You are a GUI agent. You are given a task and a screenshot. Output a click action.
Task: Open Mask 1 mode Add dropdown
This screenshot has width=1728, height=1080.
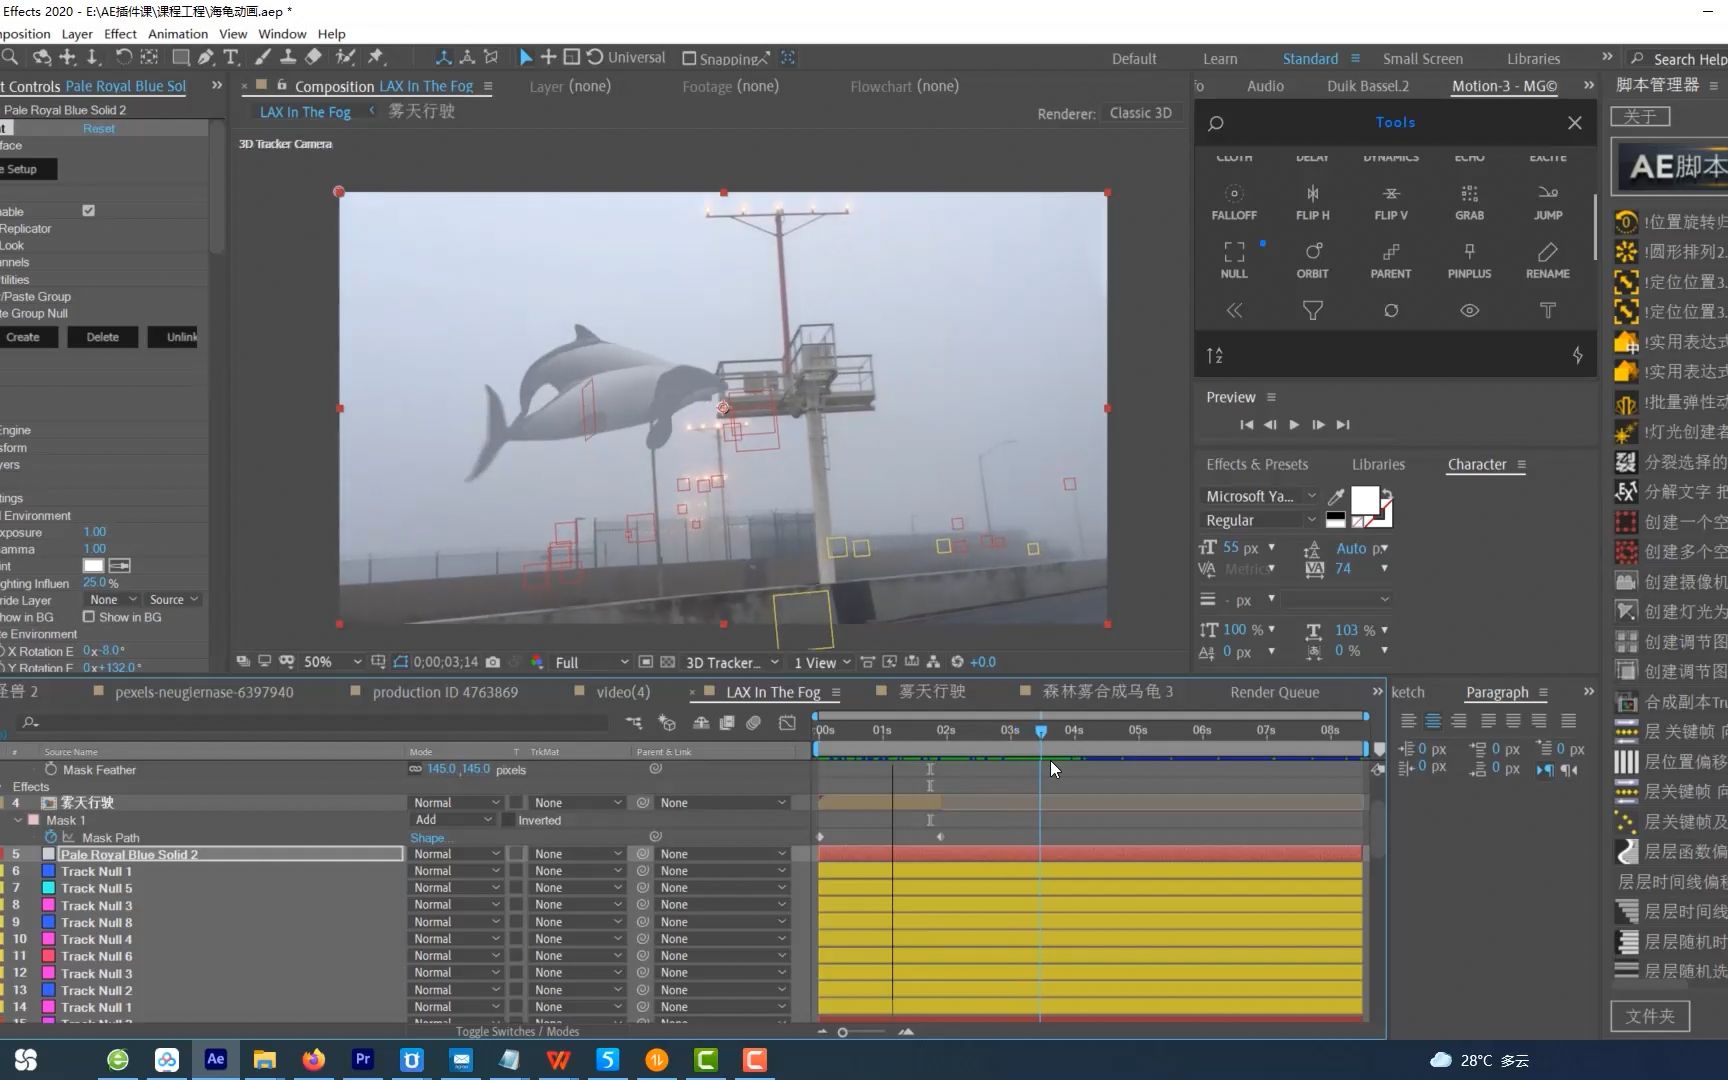(x=453, y=820)
